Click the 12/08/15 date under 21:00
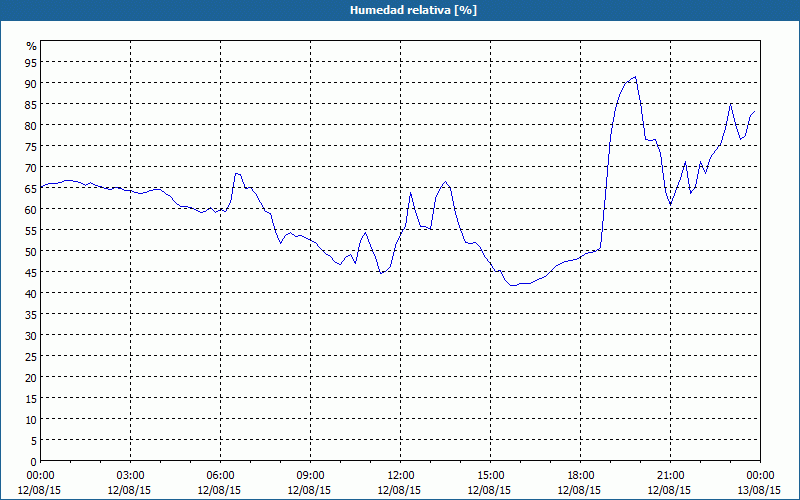The image size is (800, 500). [669, 490]
